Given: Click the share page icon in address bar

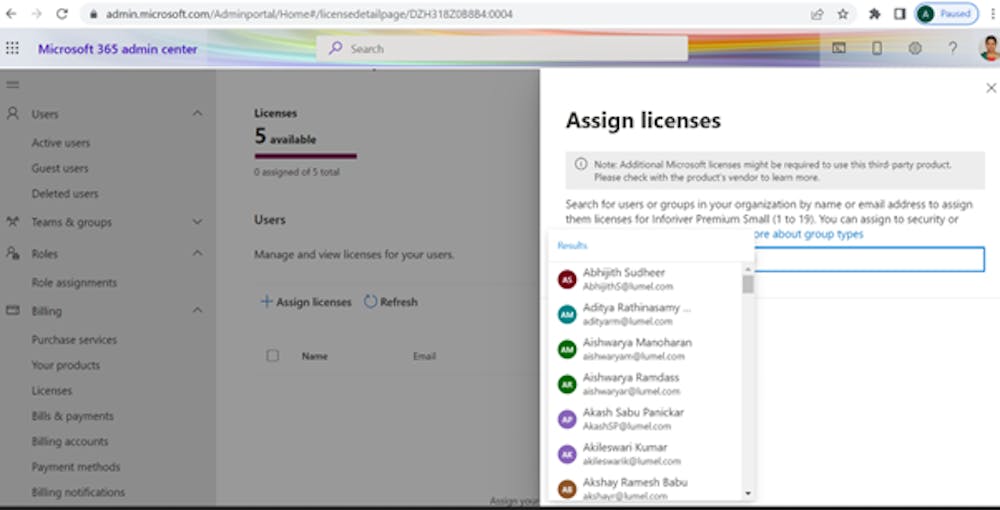Looking at the screenshot, I should (817, 14).
